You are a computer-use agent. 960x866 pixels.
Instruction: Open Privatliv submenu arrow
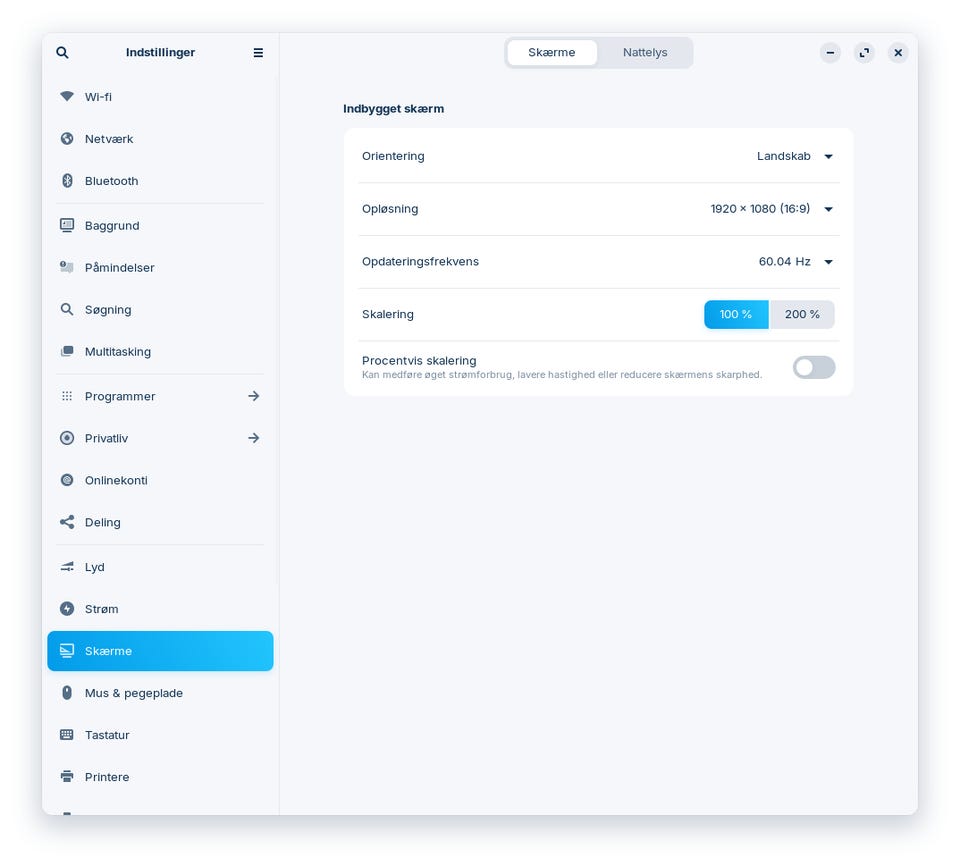253,438
